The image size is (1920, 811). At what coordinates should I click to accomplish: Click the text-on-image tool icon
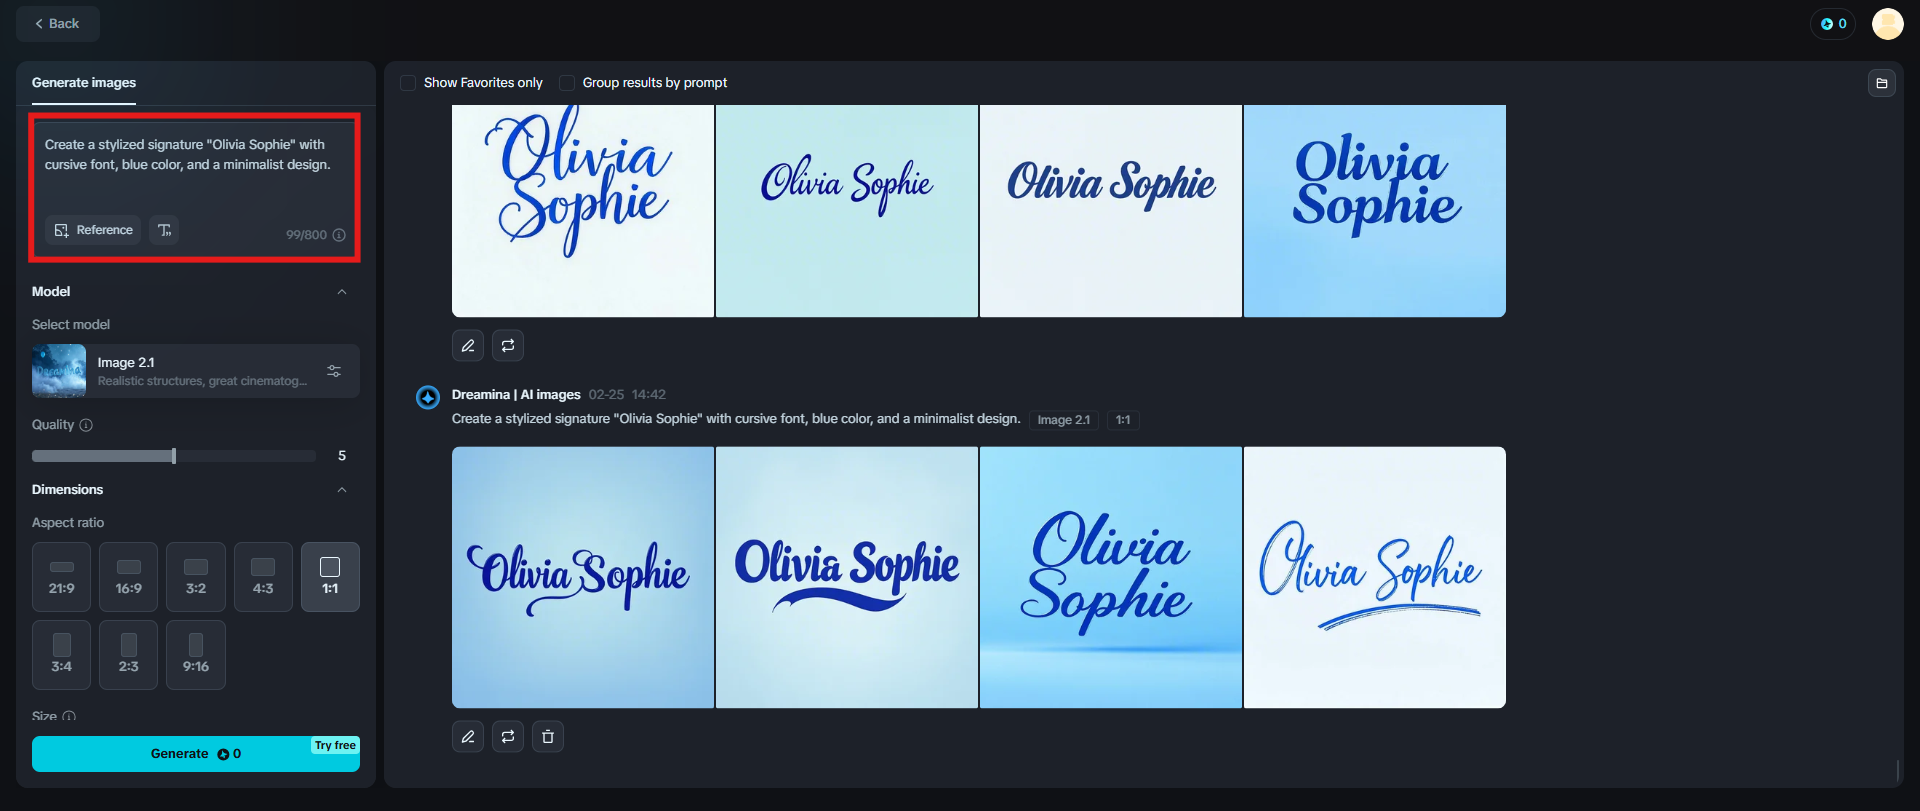(164, 230)
